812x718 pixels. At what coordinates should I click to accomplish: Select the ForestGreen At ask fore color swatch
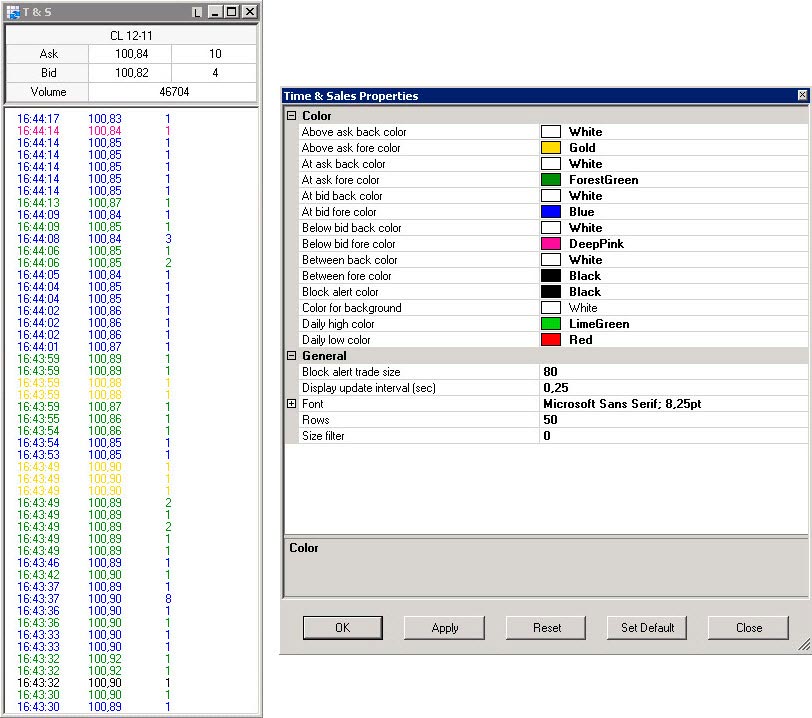click(x=551, y=180)
